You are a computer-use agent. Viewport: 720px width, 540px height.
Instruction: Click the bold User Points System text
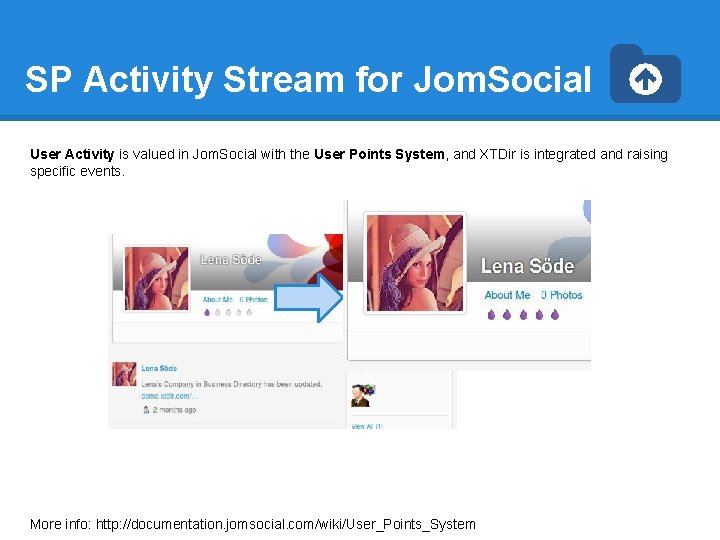[x=379, y=154]
